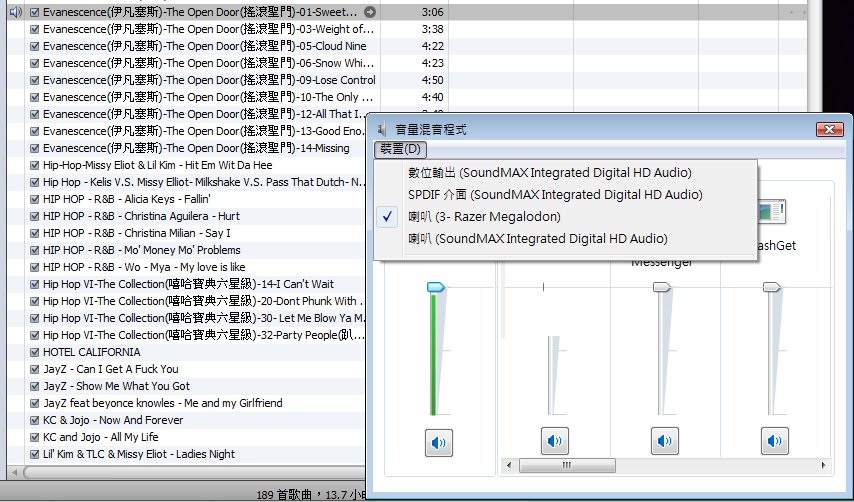The width and height of the screenshot is (854, 502).
Task: Uncheck Christina Aguilera - Hurt checkbox
Action: coord(35,216)
